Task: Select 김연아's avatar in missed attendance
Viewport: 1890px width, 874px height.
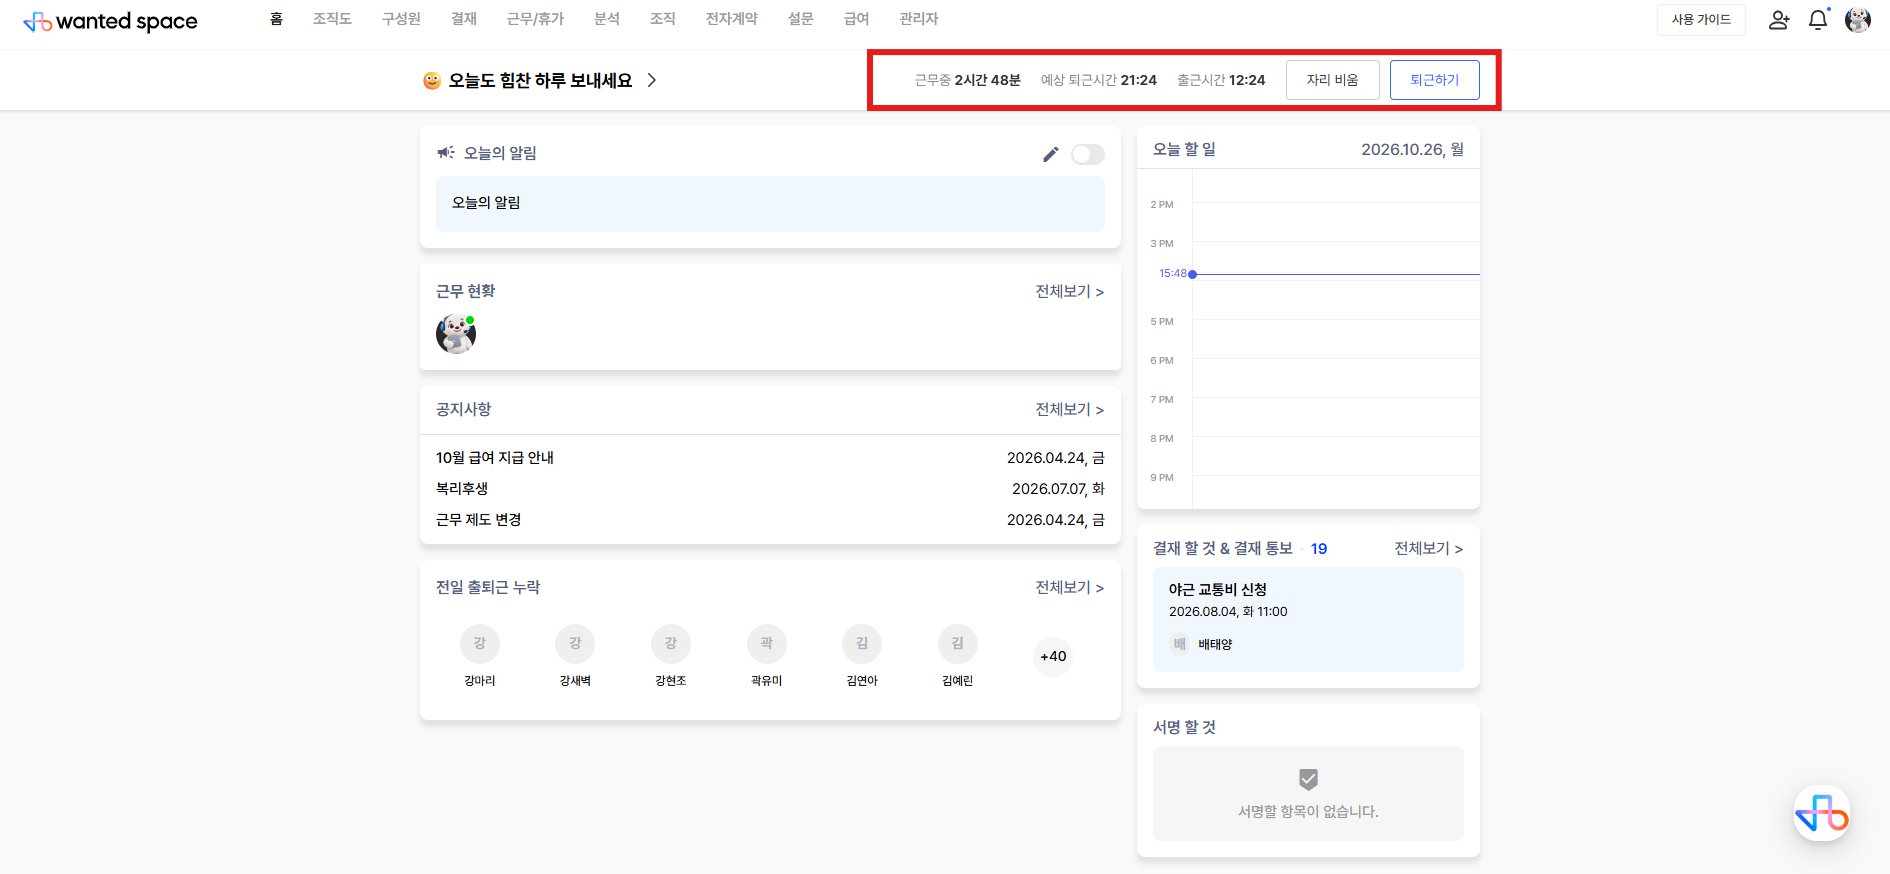Action: 862,643
